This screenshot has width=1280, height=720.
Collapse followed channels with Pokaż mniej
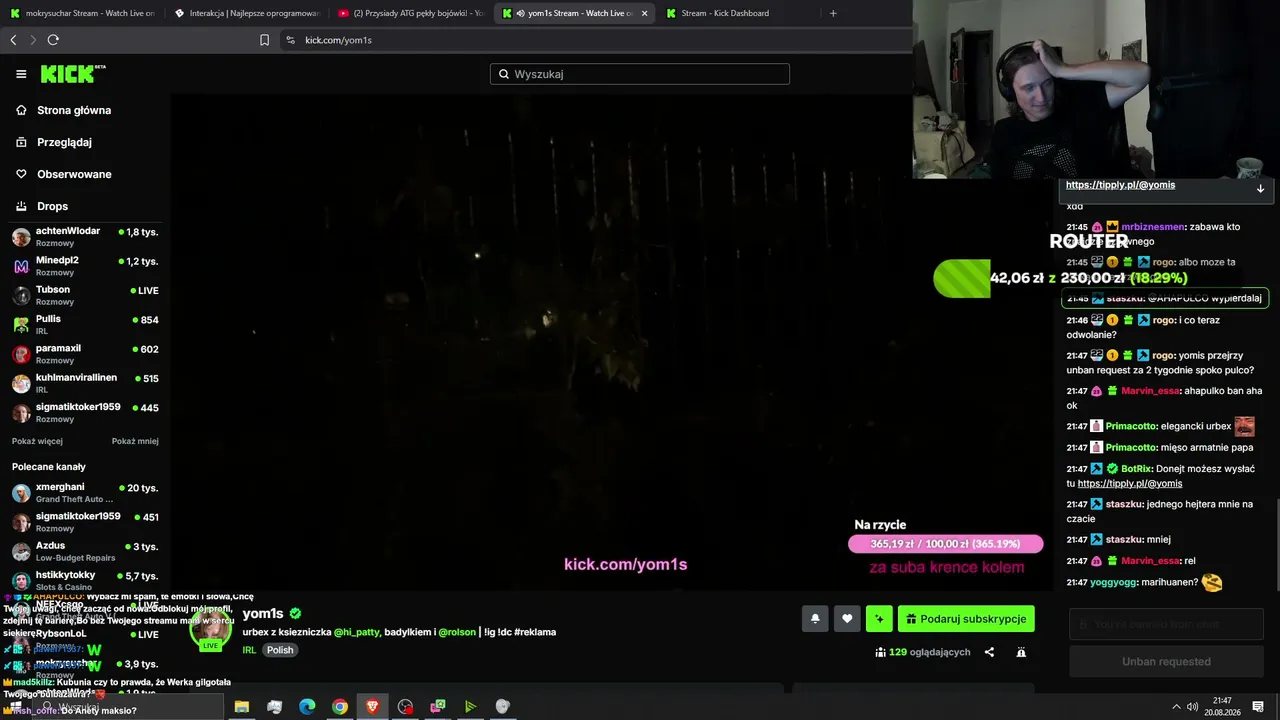[135, 441]
